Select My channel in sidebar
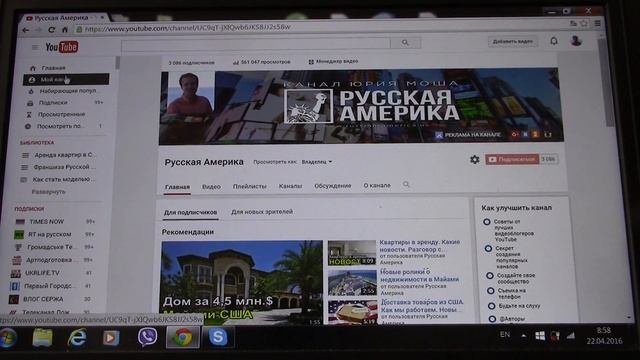This screenshot has width=640, height=360. click(66, 79)
